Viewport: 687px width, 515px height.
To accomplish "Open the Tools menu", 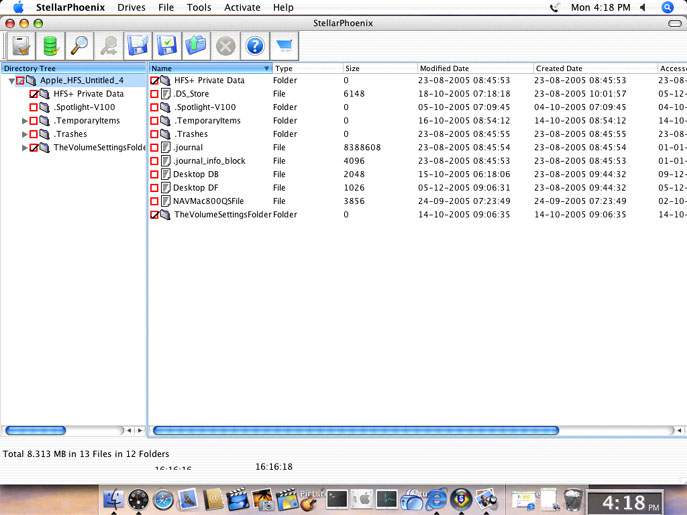I will click(x=199, y=7).
